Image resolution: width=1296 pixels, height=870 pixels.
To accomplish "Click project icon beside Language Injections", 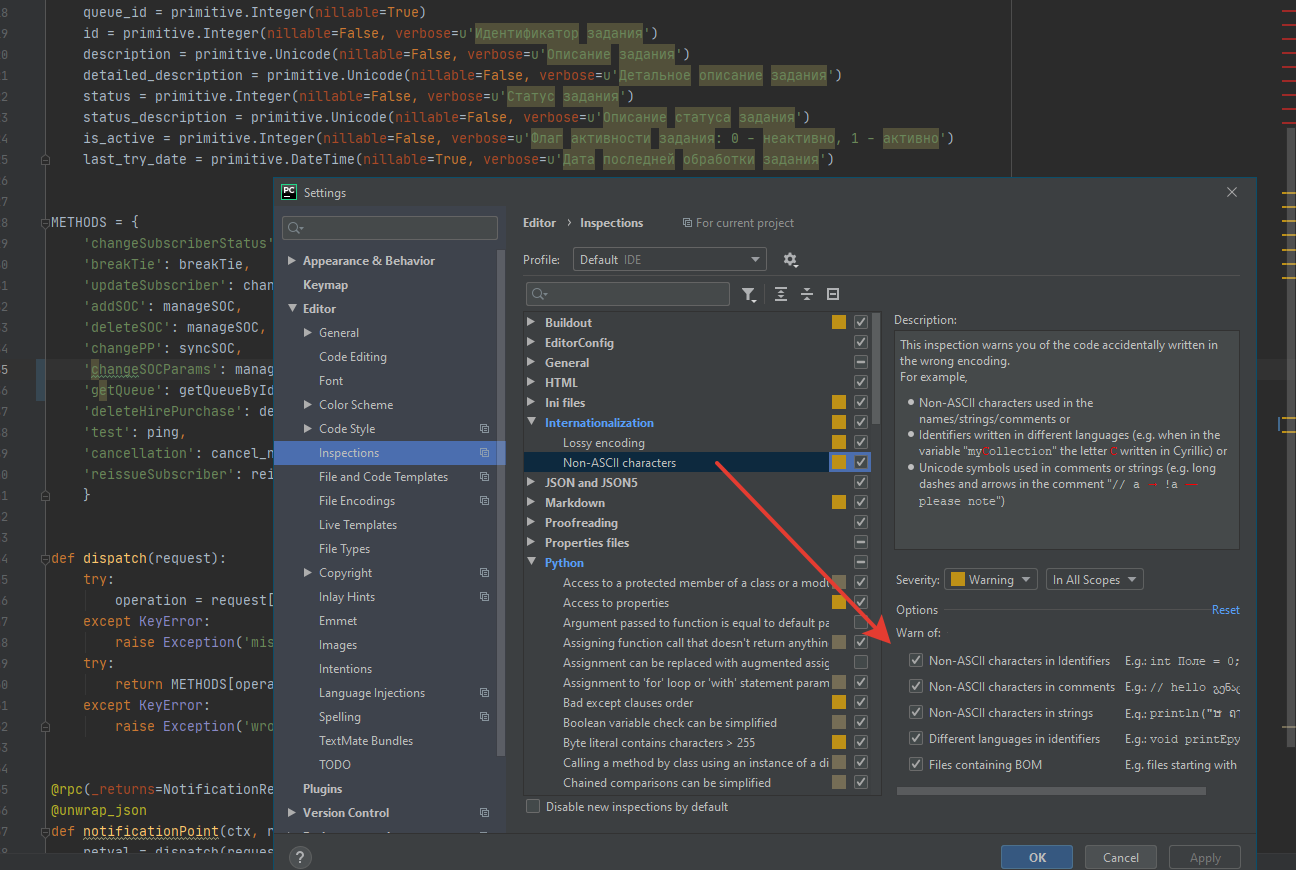I will [484, 693].
